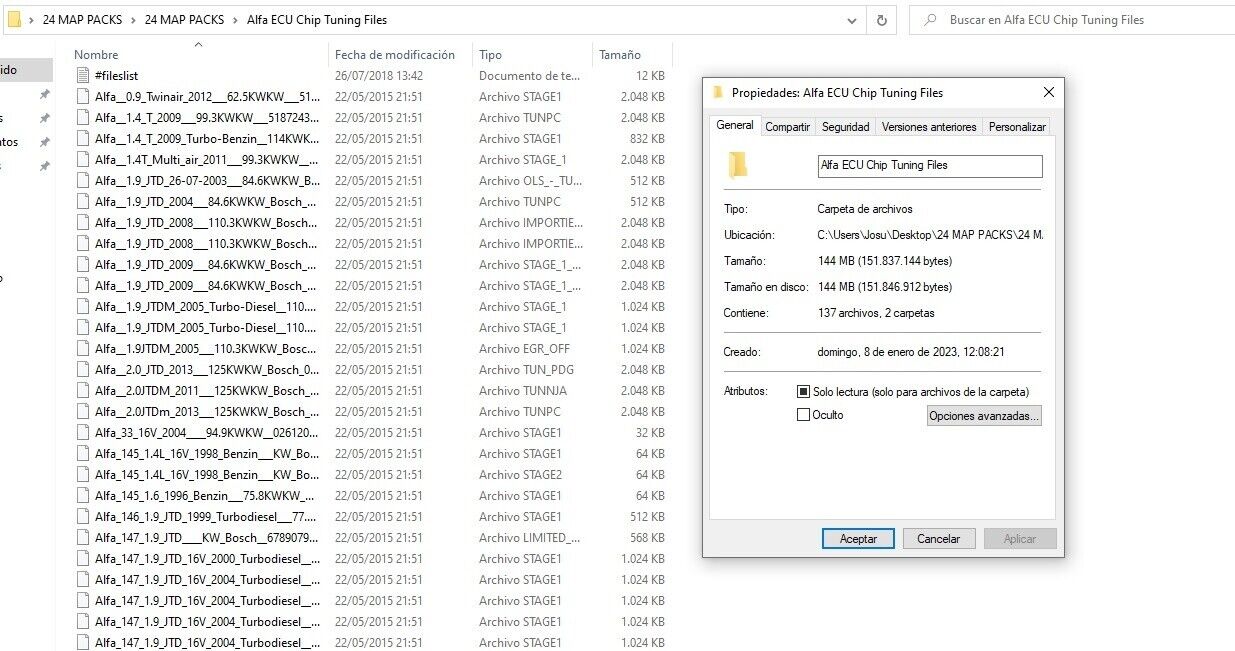This screenshot has width=1235, height=651.
Task: Select the file name Alfa__1.4_T_2009___99.3KWKW
Action: 207,118
